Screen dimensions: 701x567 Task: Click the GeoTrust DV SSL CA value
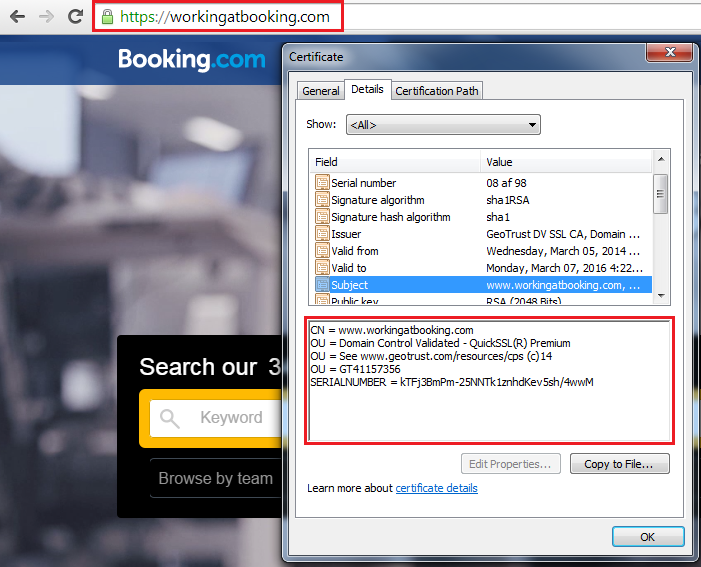tap(563, 234)
